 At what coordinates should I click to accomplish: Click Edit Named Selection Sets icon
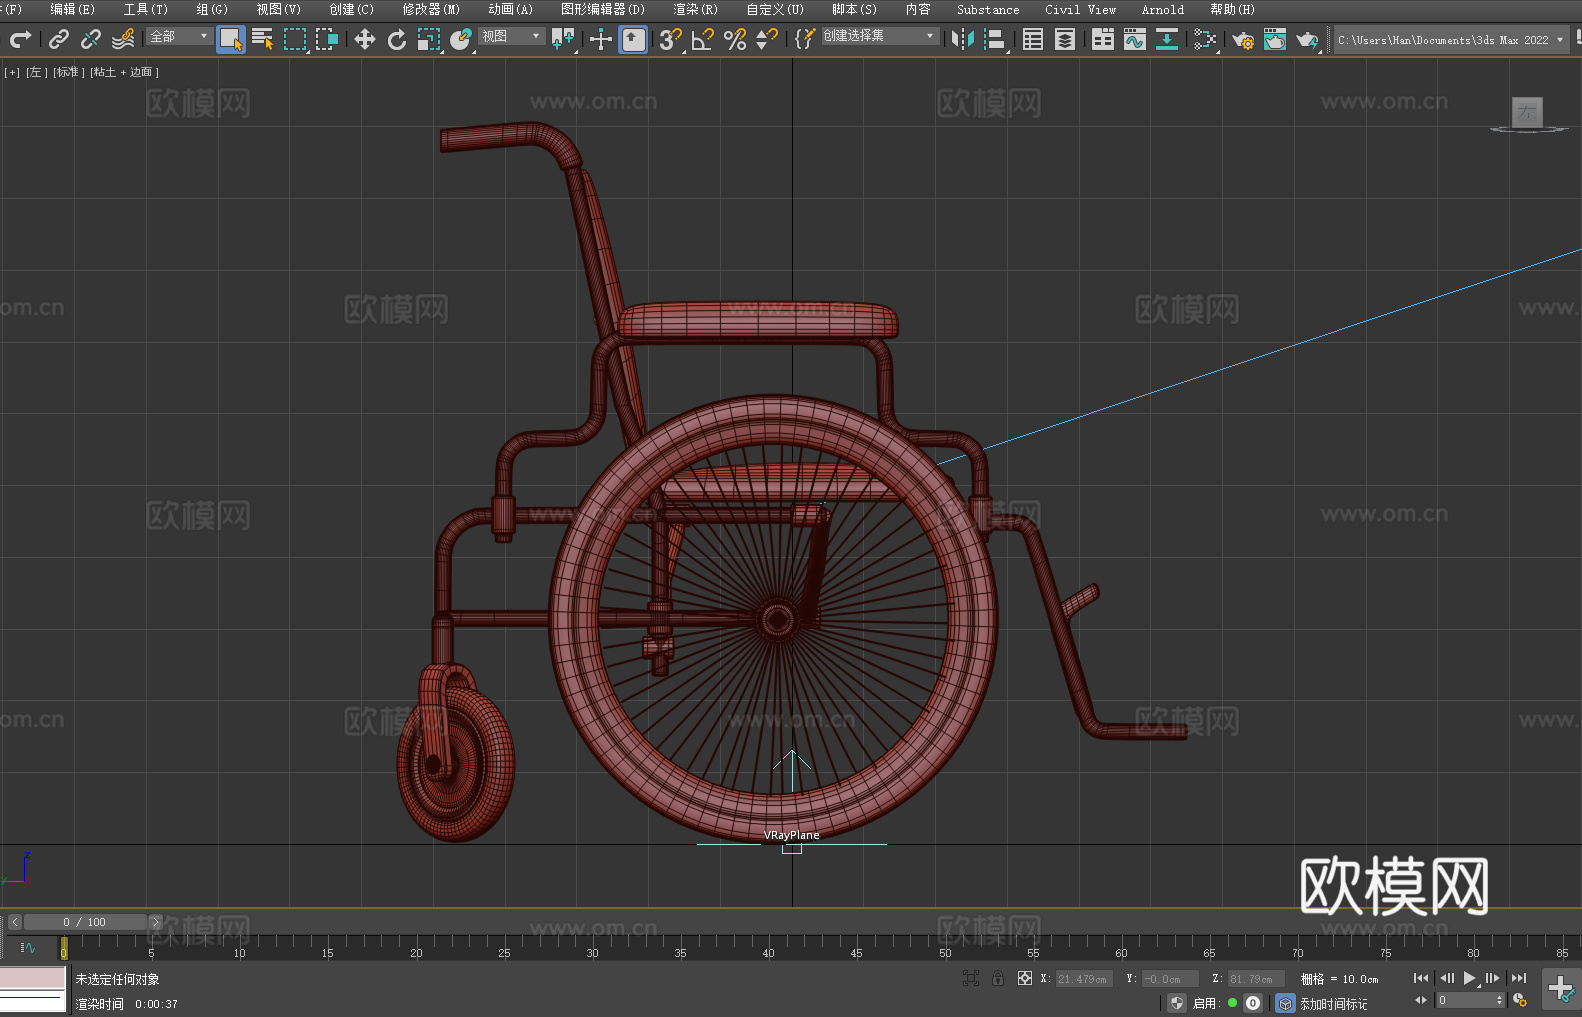coord(804,39)
